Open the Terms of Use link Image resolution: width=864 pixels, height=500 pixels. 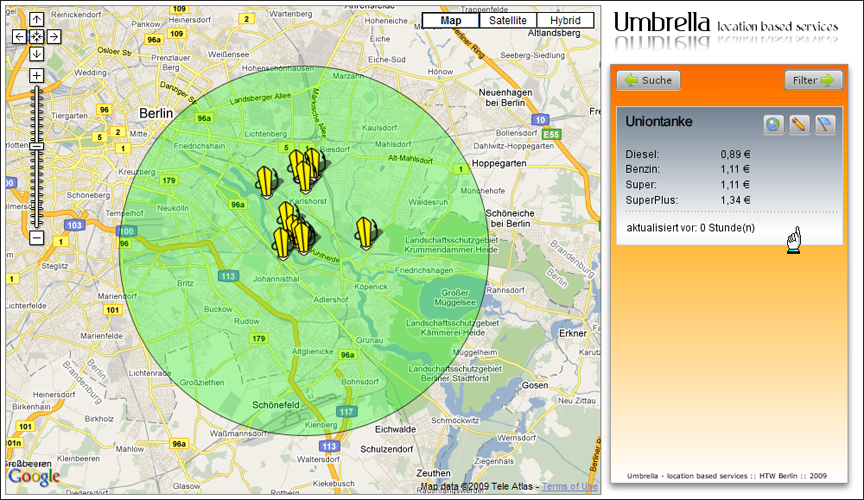570,486
